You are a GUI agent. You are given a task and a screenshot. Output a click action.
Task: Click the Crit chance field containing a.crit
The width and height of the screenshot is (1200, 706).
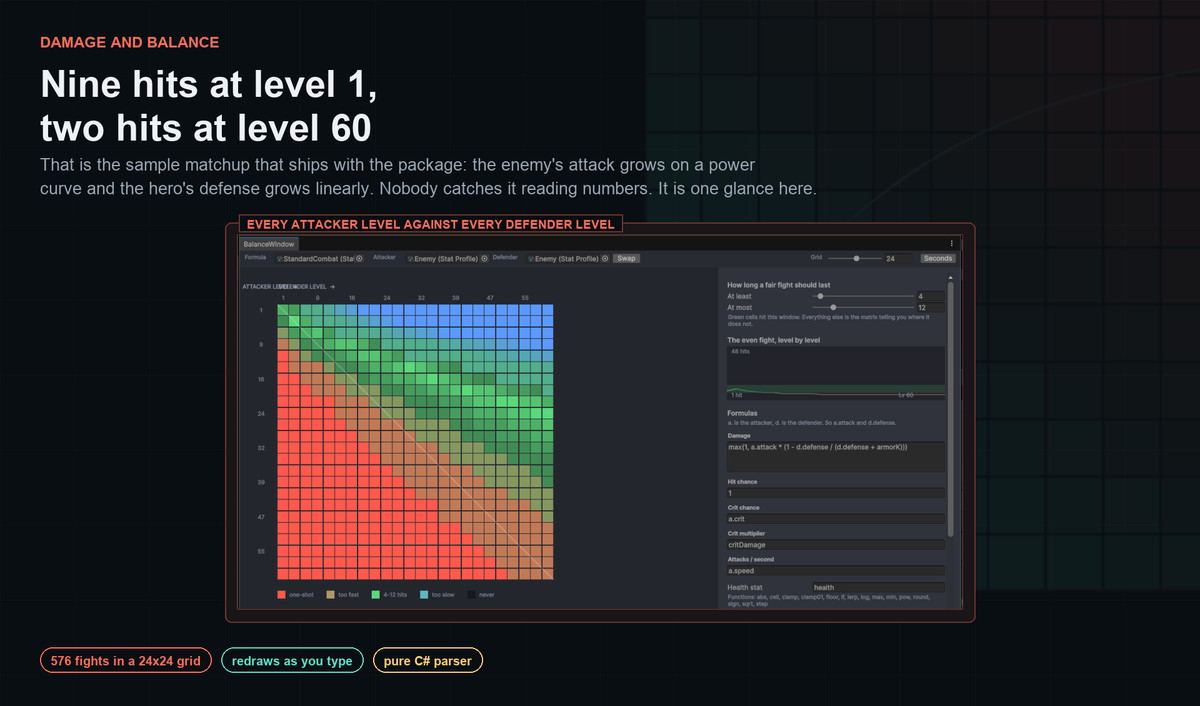click(x=836, y=519)
